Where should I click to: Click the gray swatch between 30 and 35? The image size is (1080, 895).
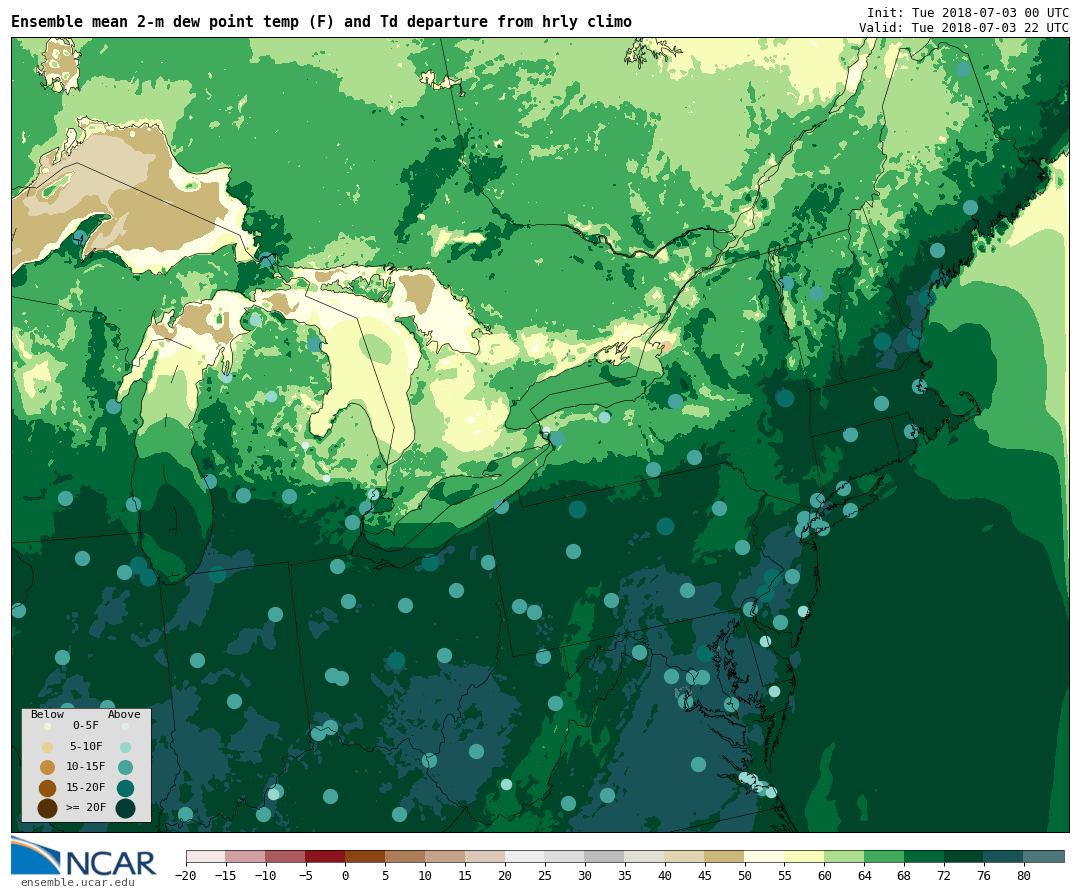[x=605, y=856]
